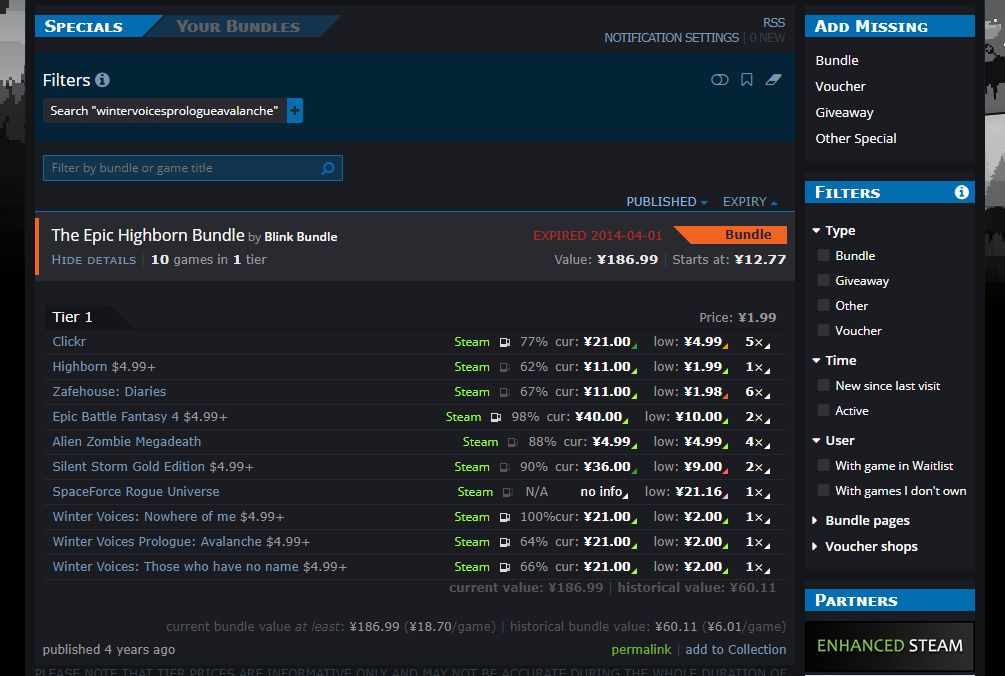Click the magnifier icon in title filter box
The image size is (1005, 676).
point(328,168)
